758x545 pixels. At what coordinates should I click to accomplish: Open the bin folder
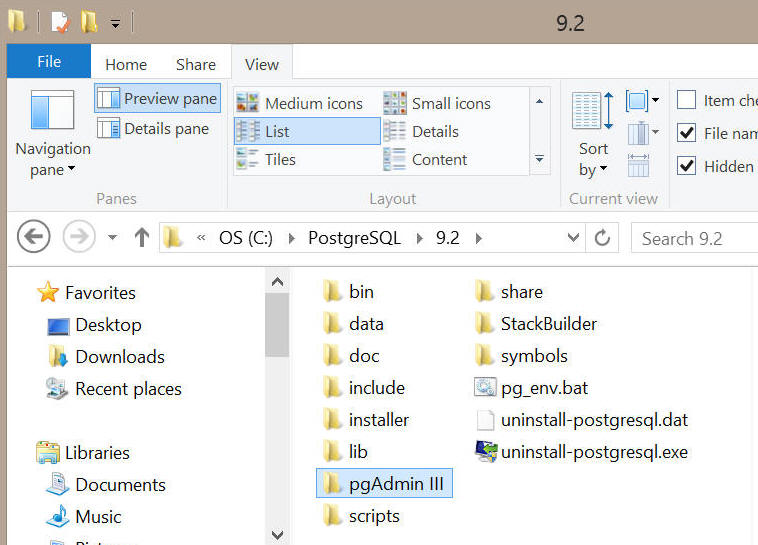click(x=349, y=292)
